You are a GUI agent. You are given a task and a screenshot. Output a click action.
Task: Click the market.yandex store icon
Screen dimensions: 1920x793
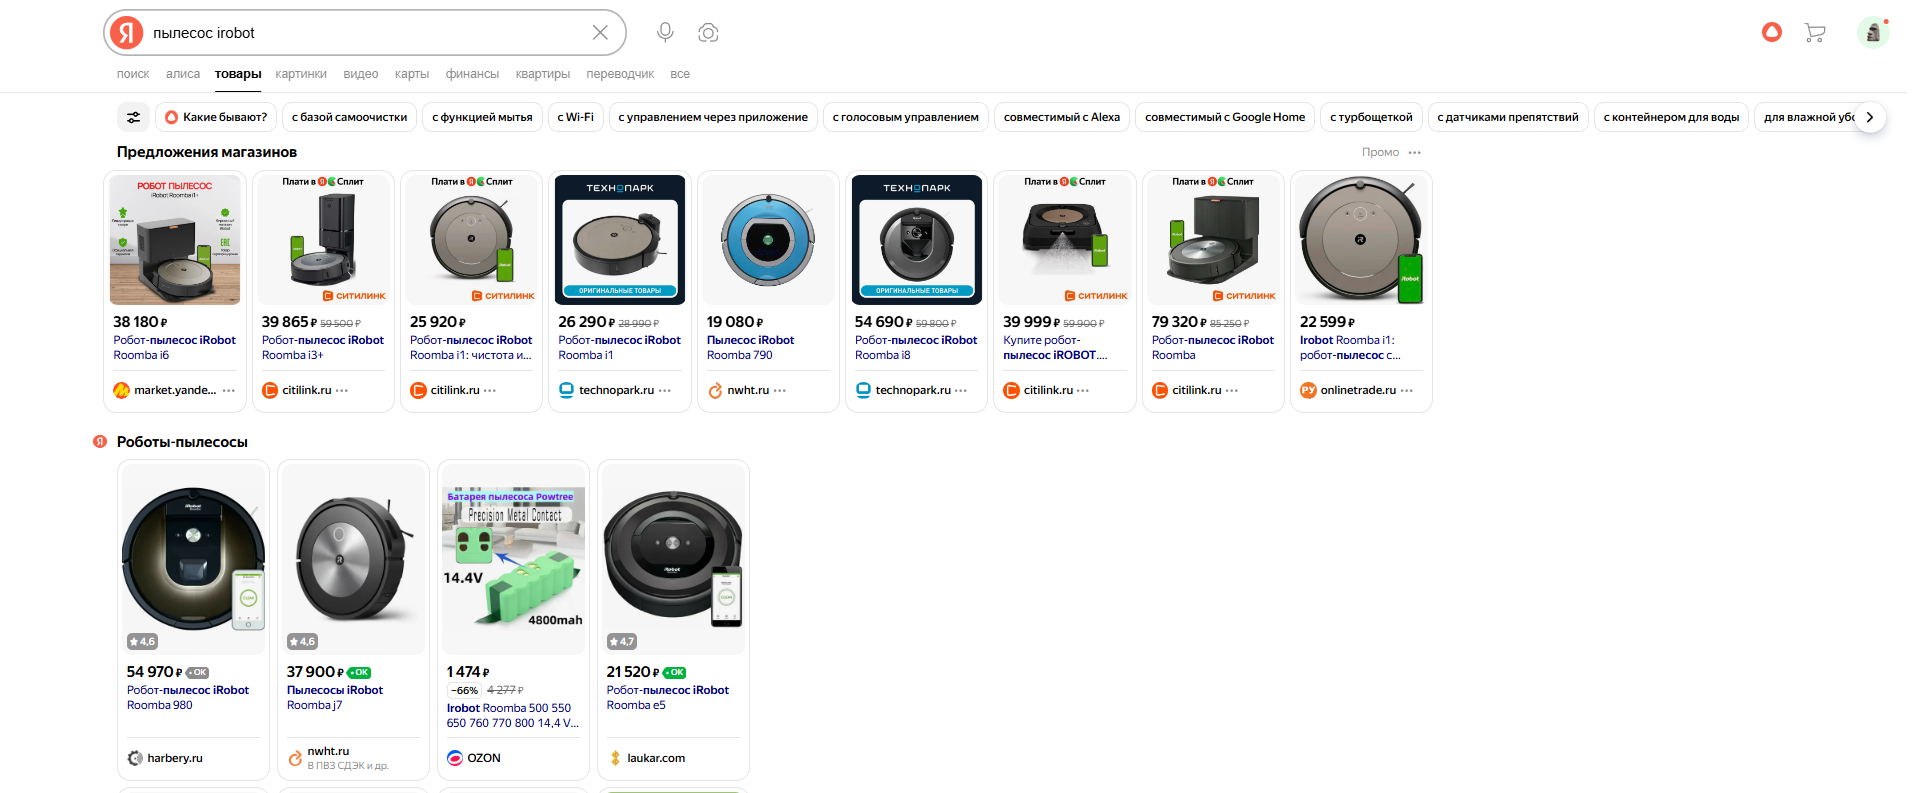point(122,390)
